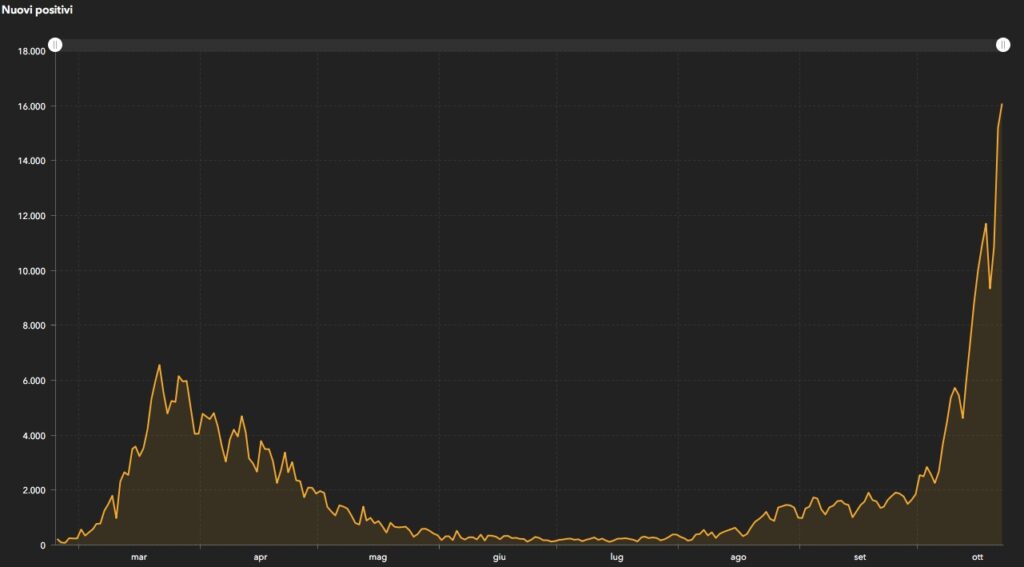The image size is (1024, 567).
Task: Click the 'giu' x-axis label
Action: [x=499, y=557]
